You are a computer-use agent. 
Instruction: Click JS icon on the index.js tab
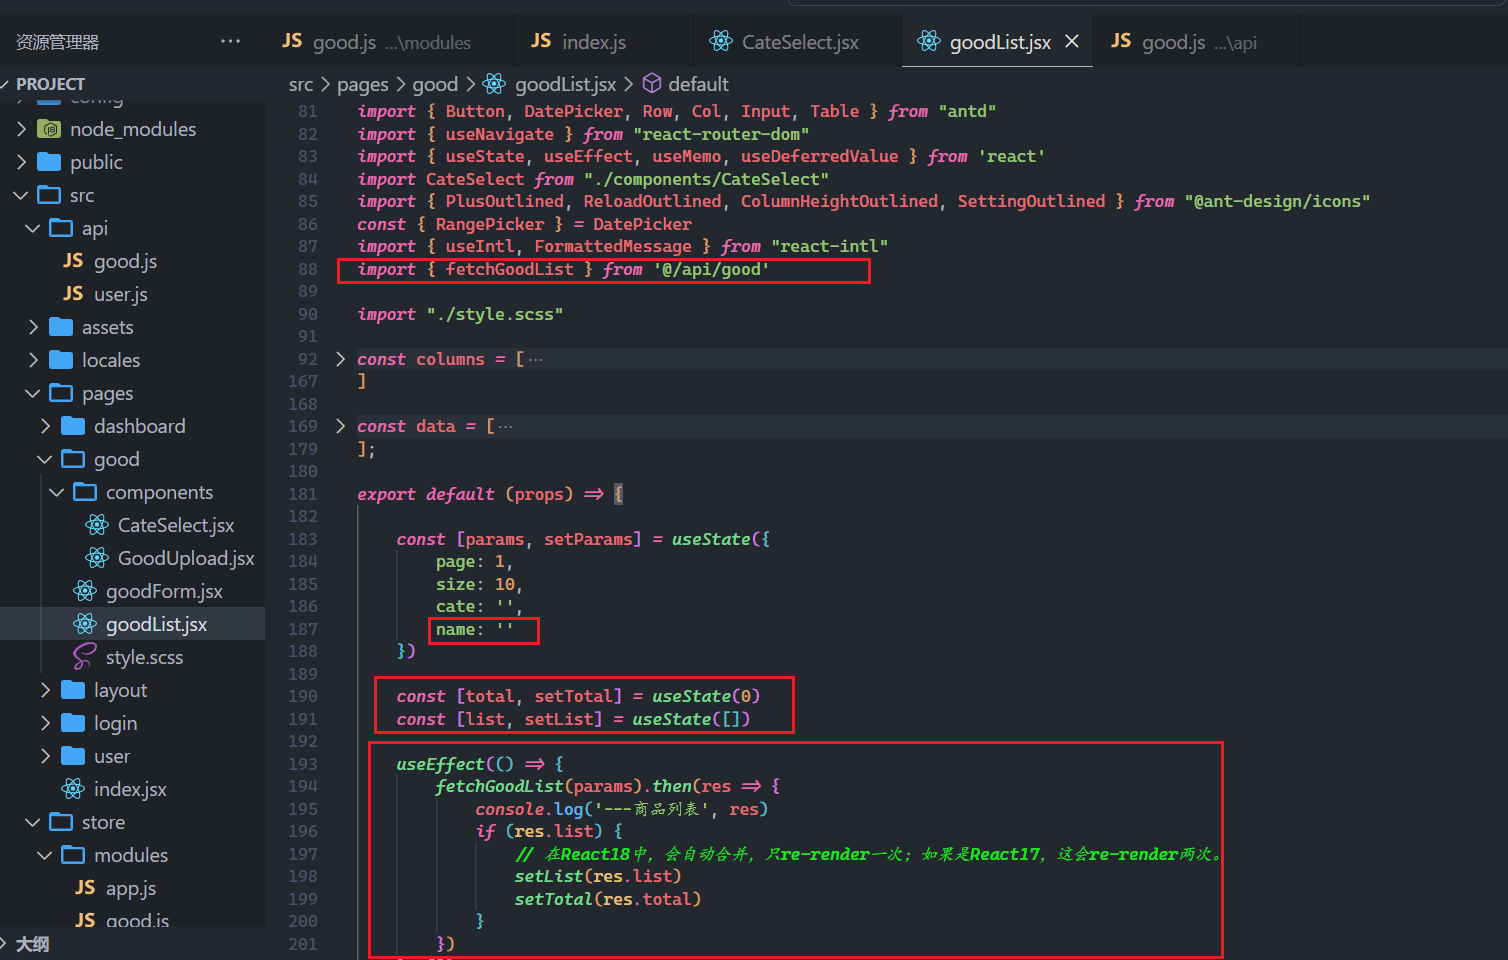coord(541,41)
